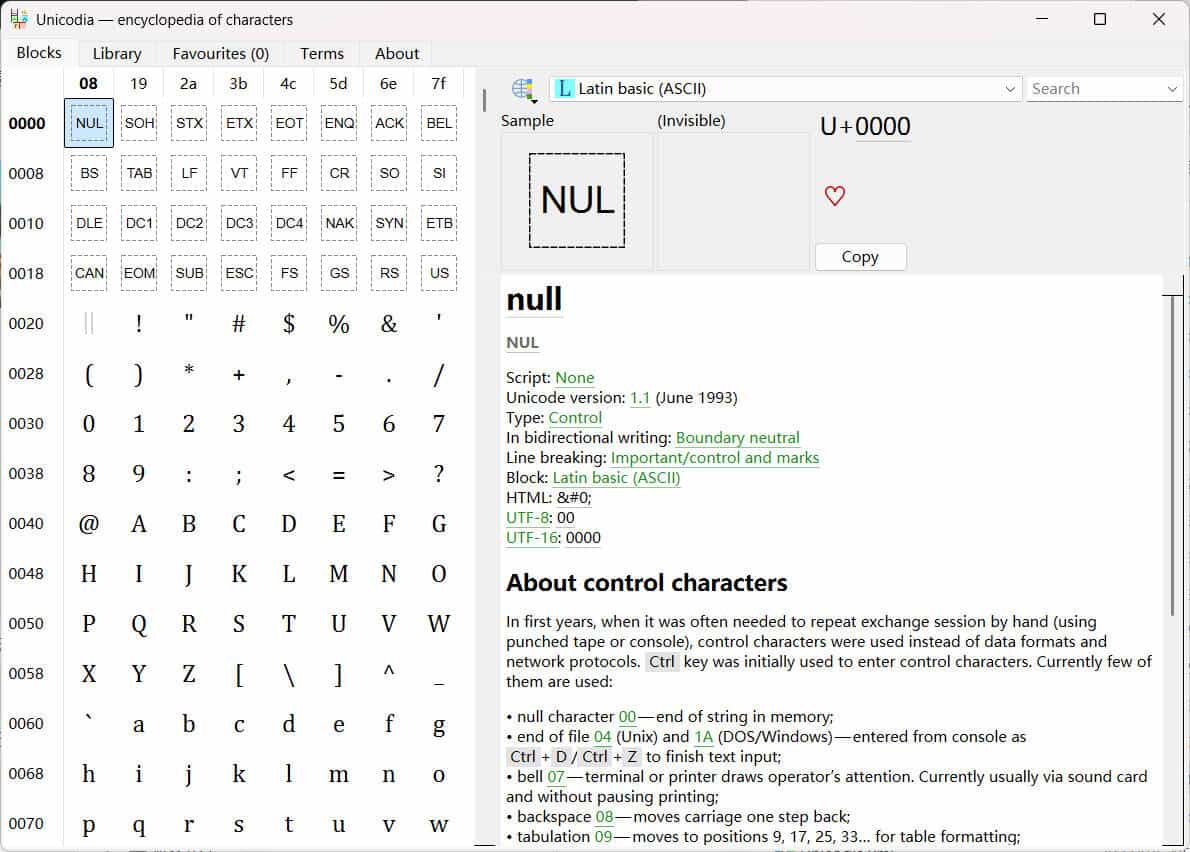Select the TAB control character cell

coord(138,172)
